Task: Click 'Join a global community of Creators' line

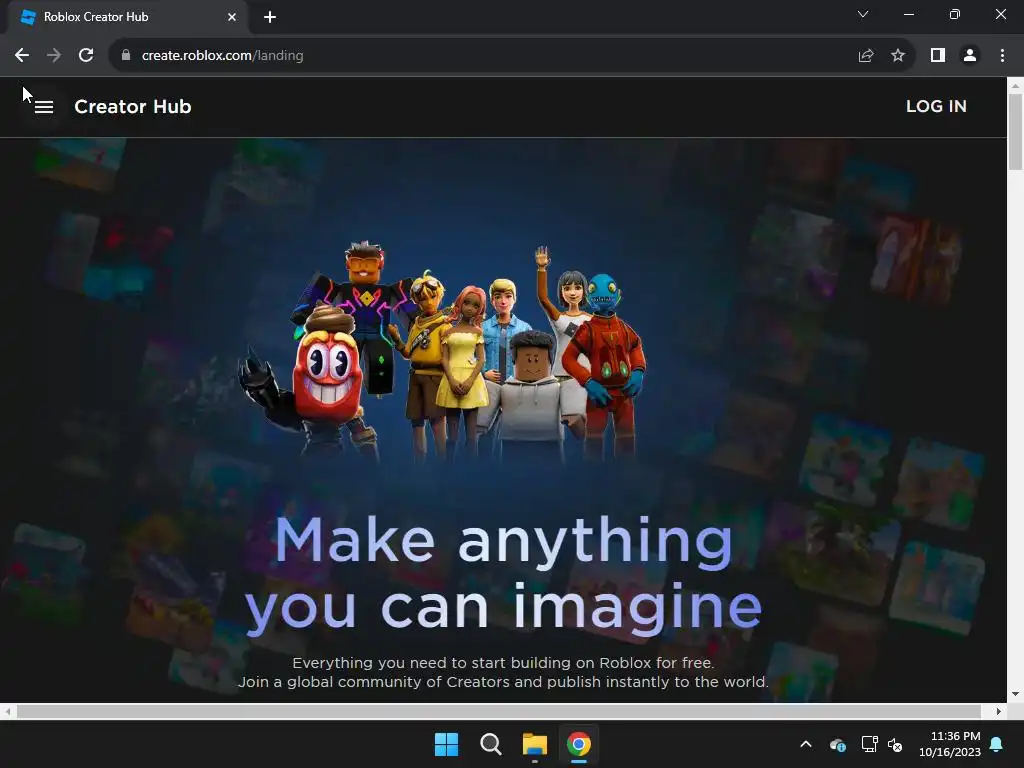Action: coord(504,682)
